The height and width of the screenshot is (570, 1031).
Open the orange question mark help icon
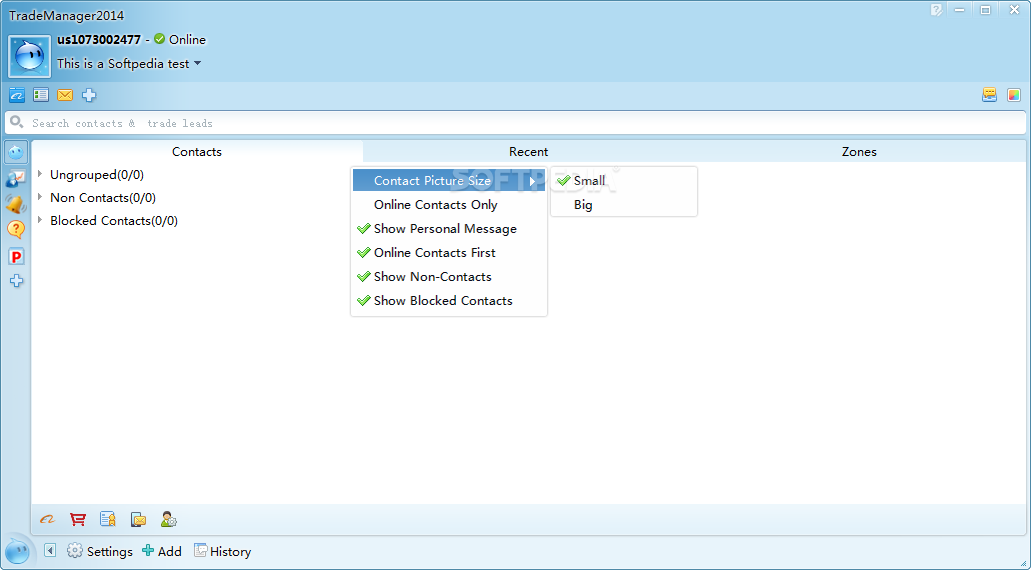(x=16, y=229)
